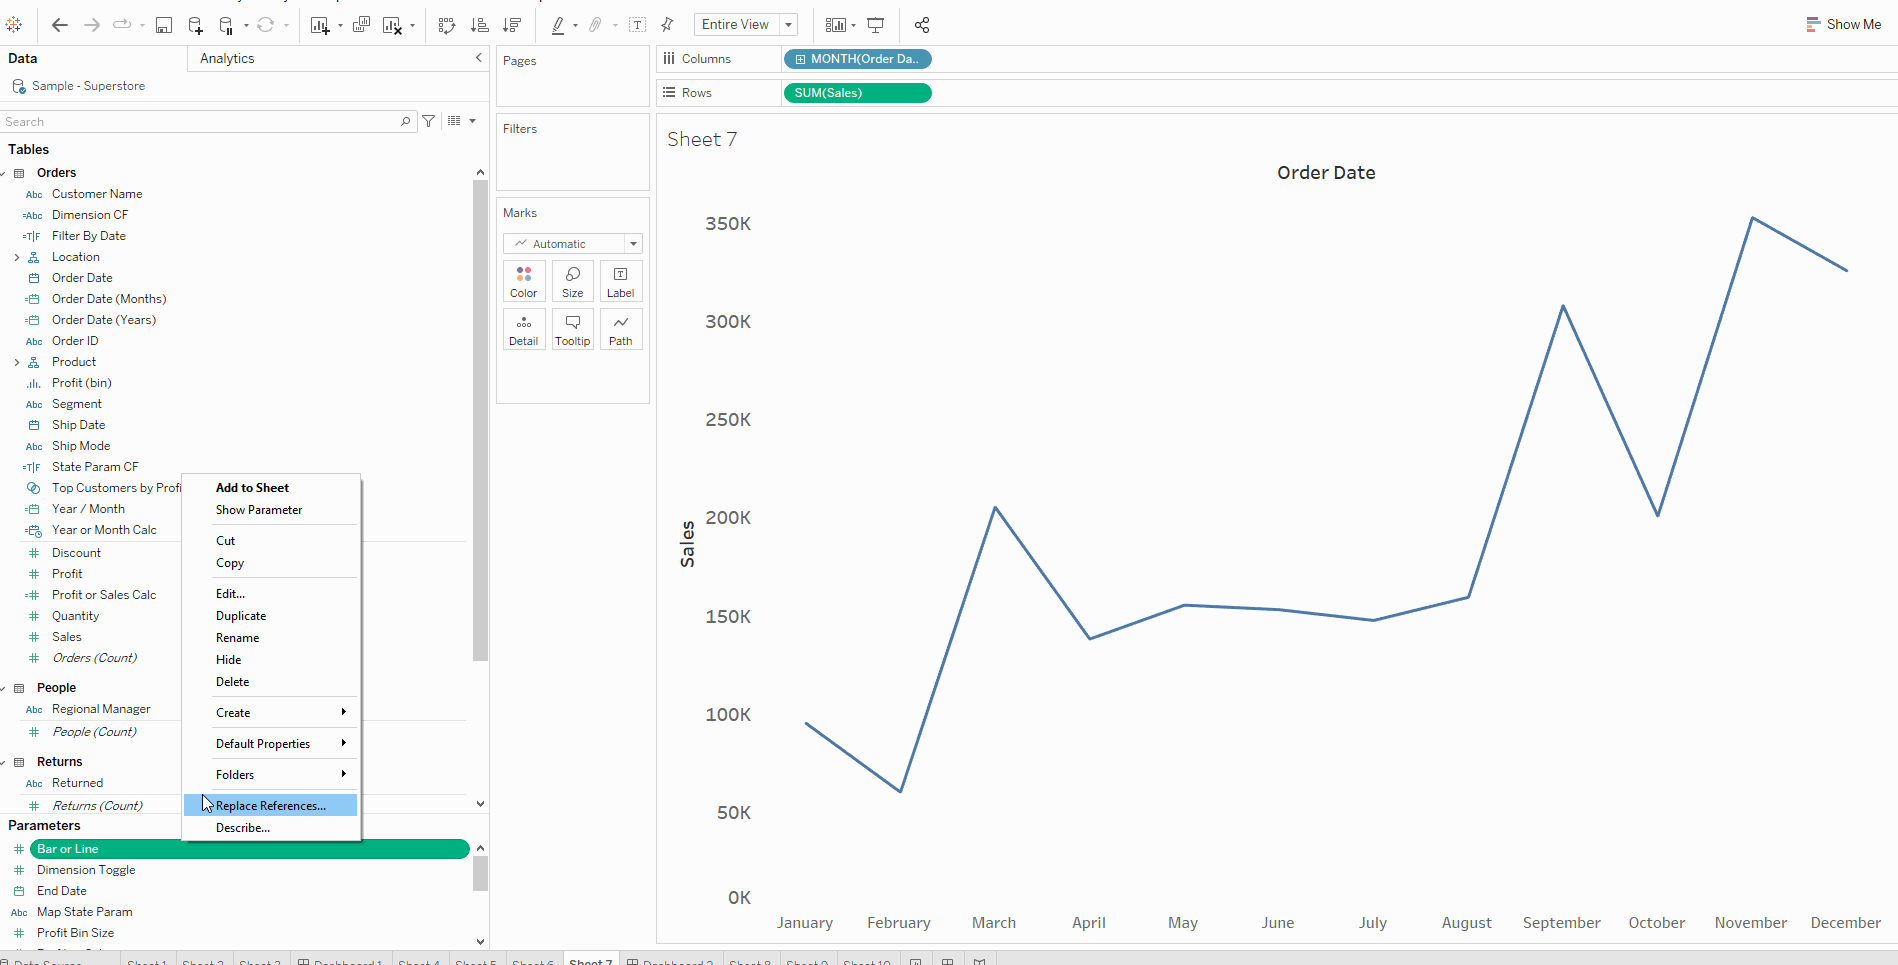Click the Parameters list scroll-down arrow
The height and width of the screenshot is (965, 1898).
pyautogui.click(x=480, y=941)
